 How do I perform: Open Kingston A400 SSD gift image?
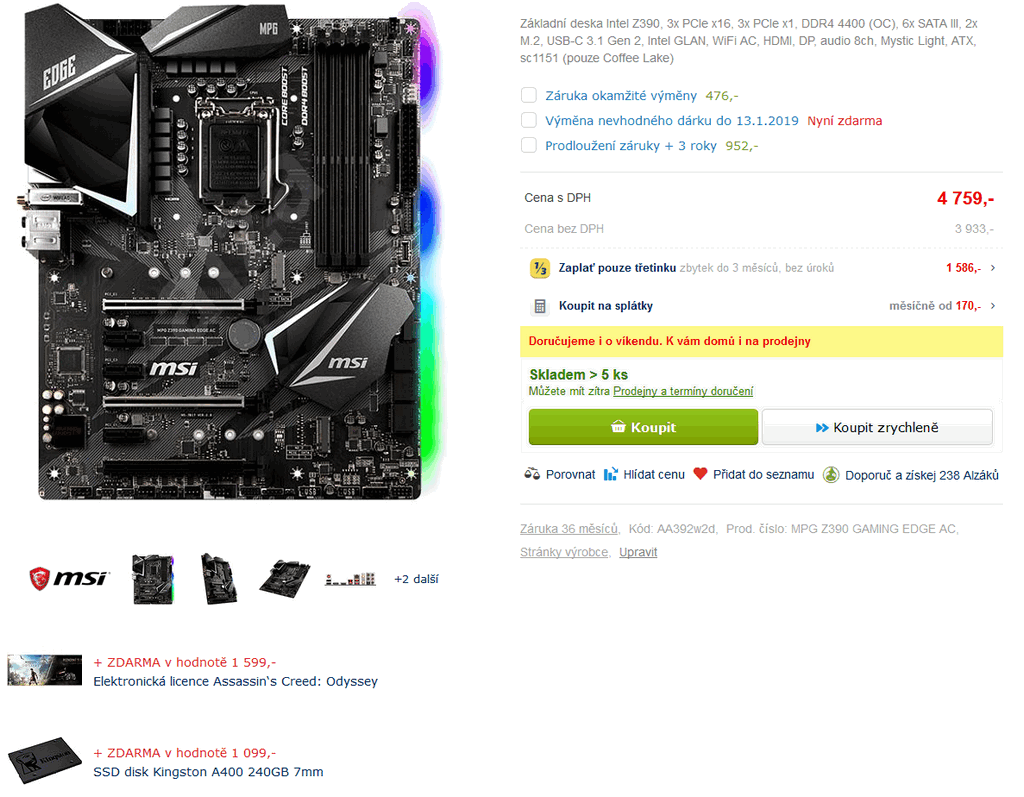(x=44, y=760)
